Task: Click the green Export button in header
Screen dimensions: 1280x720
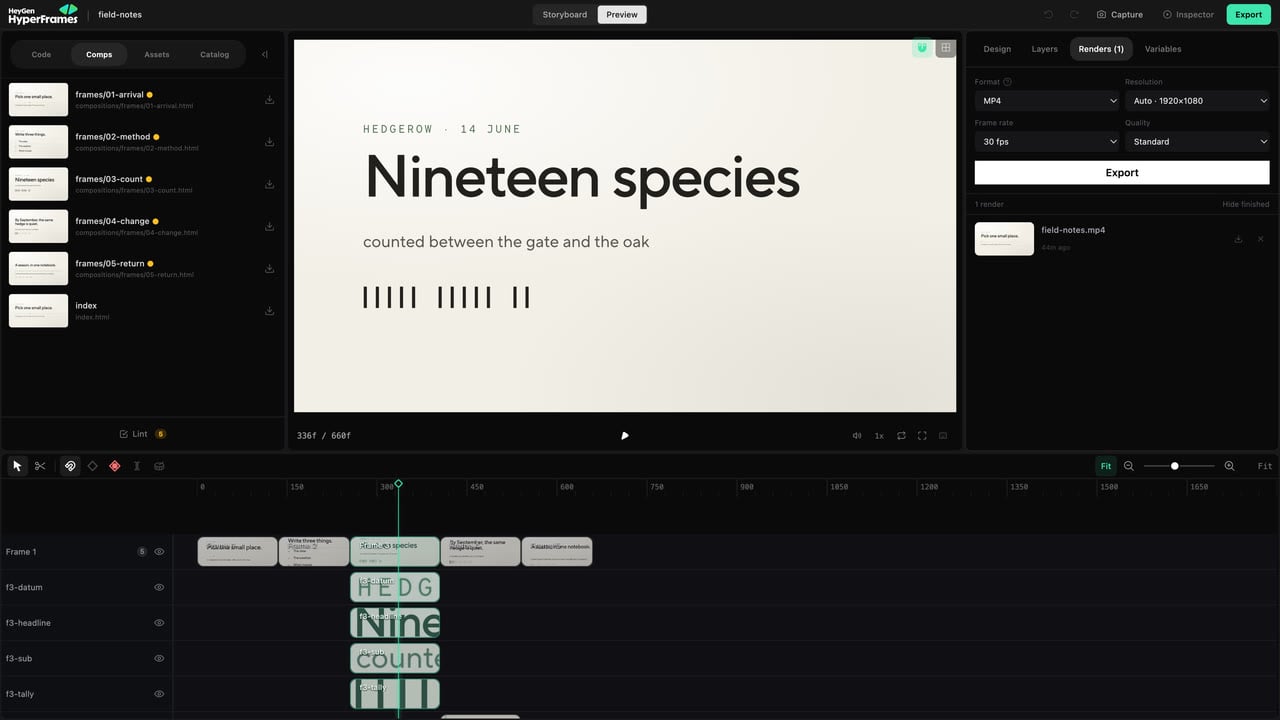Action: [1248, 15]
